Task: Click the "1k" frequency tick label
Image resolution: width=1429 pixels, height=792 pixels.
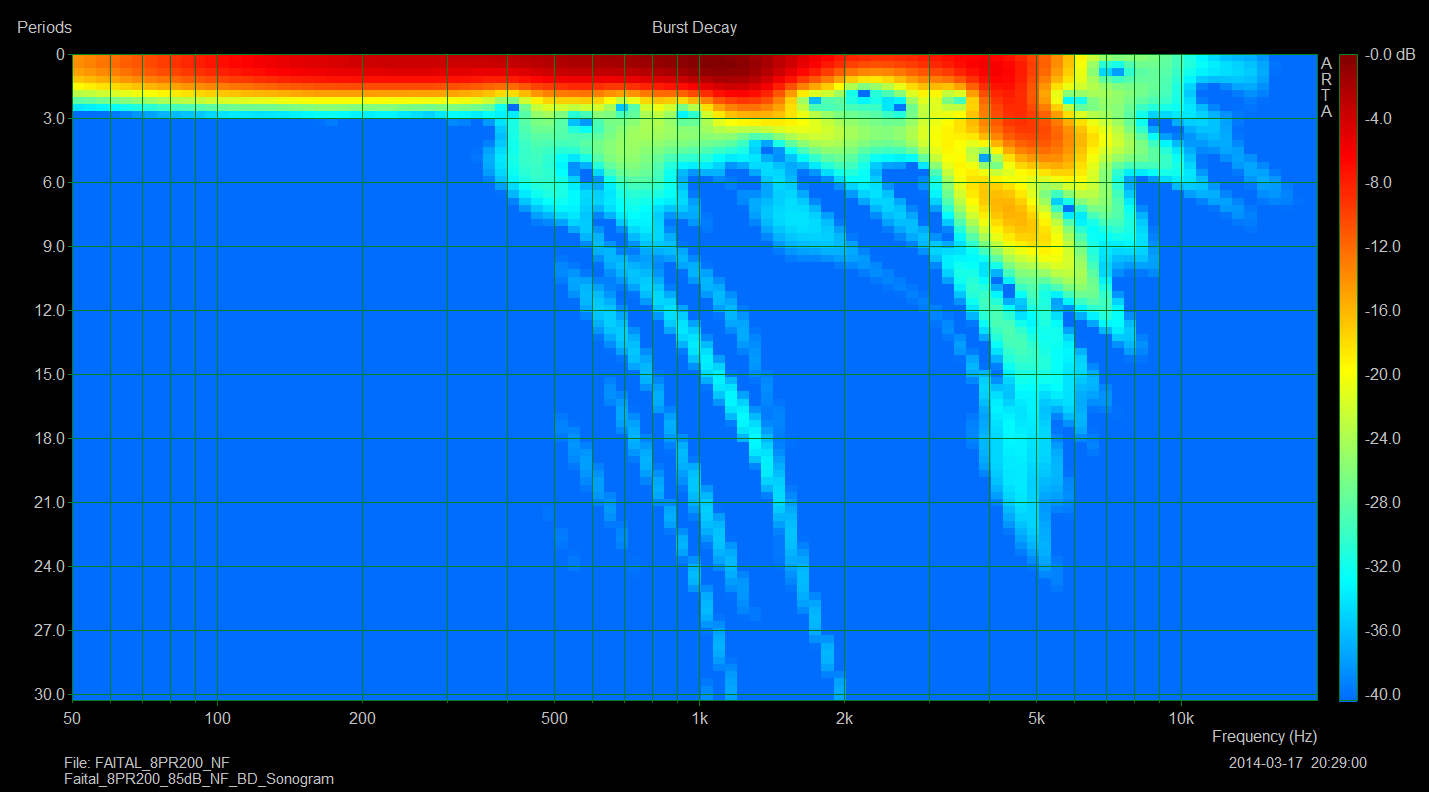Action: click(x=699, y=718)
